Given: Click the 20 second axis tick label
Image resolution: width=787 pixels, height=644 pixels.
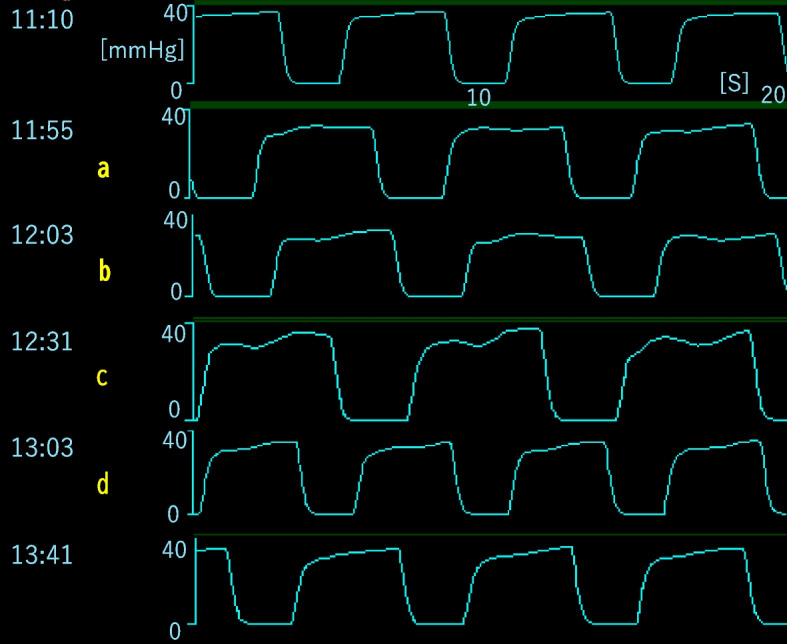Looking at the screenshot, I should pyautogui.click(x=773, y=95).
